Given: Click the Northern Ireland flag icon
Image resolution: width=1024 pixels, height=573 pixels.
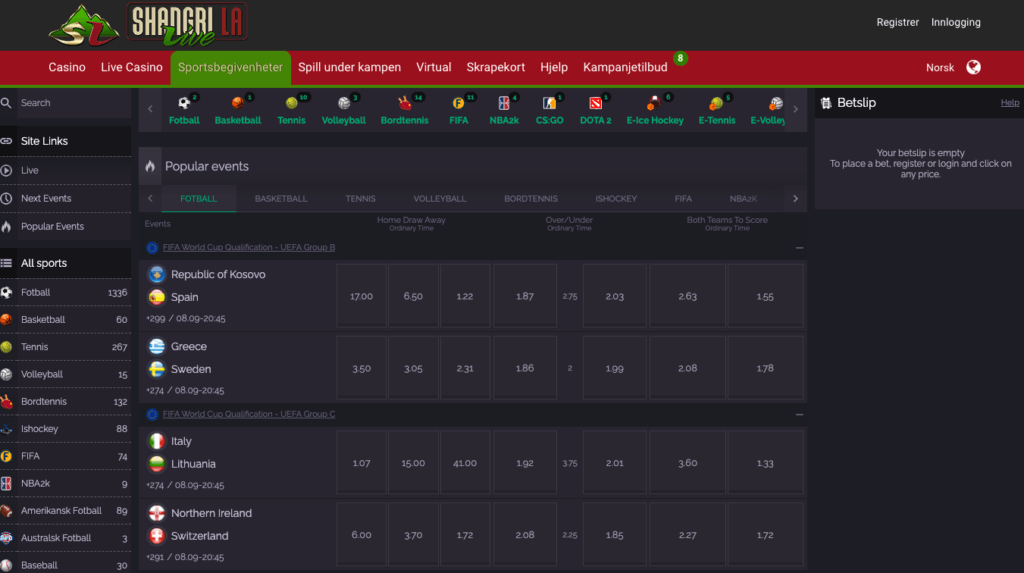Looking at the screenshot, I should (157, 513).
